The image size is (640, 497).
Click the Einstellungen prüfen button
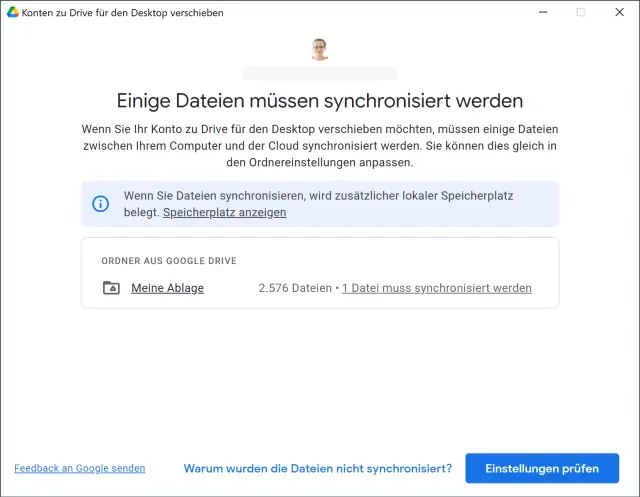click(x=542, y=468)
